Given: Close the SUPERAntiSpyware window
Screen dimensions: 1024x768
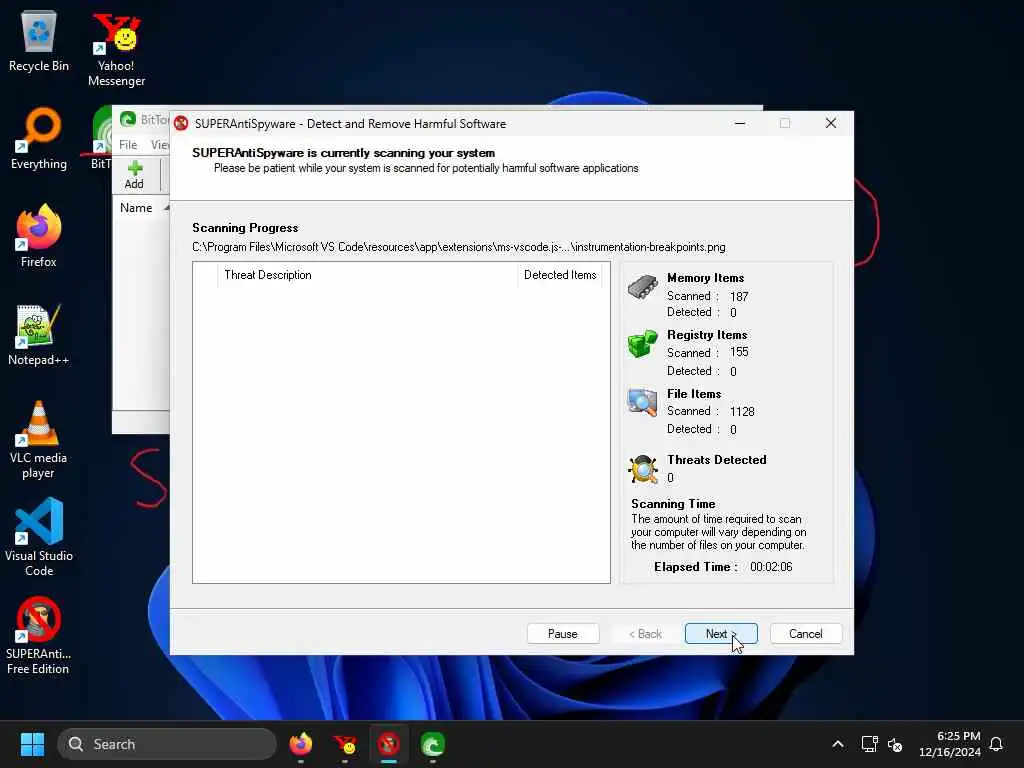Looking at the screenshot, I should point(831,123).
